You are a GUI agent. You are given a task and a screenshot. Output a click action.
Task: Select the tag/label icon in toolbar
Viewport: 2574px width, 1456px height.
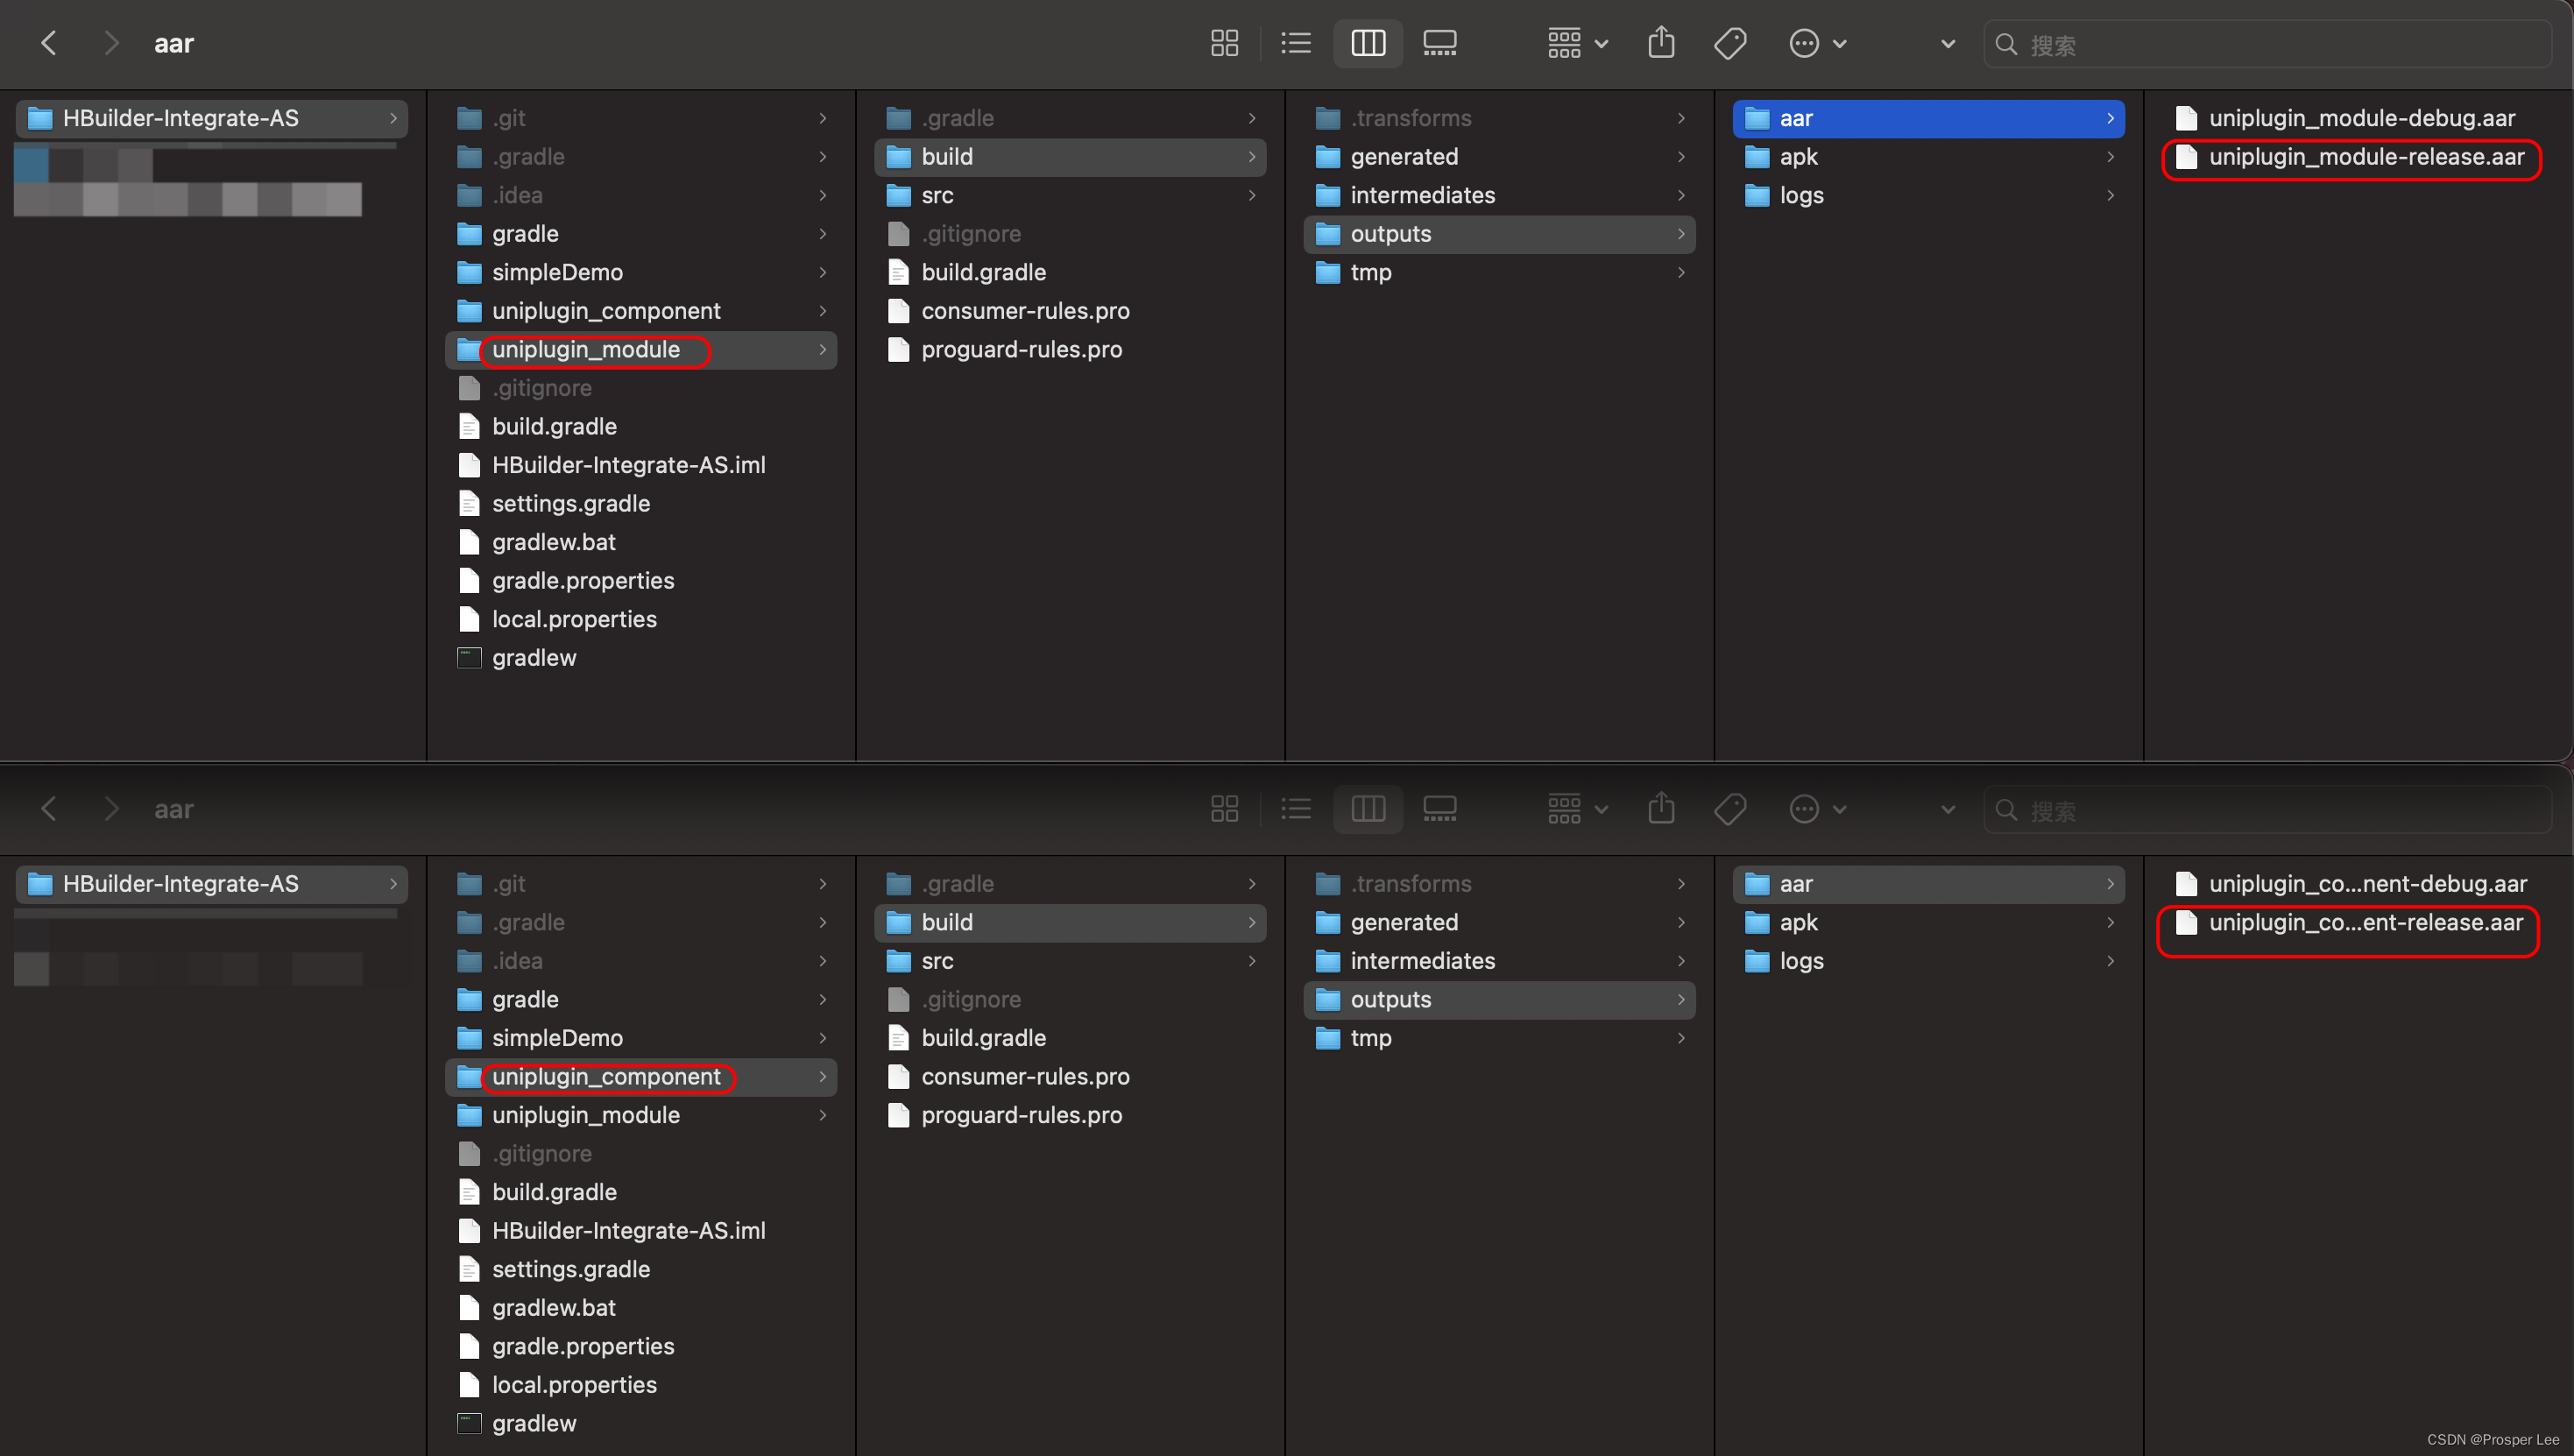point(1729,44)
